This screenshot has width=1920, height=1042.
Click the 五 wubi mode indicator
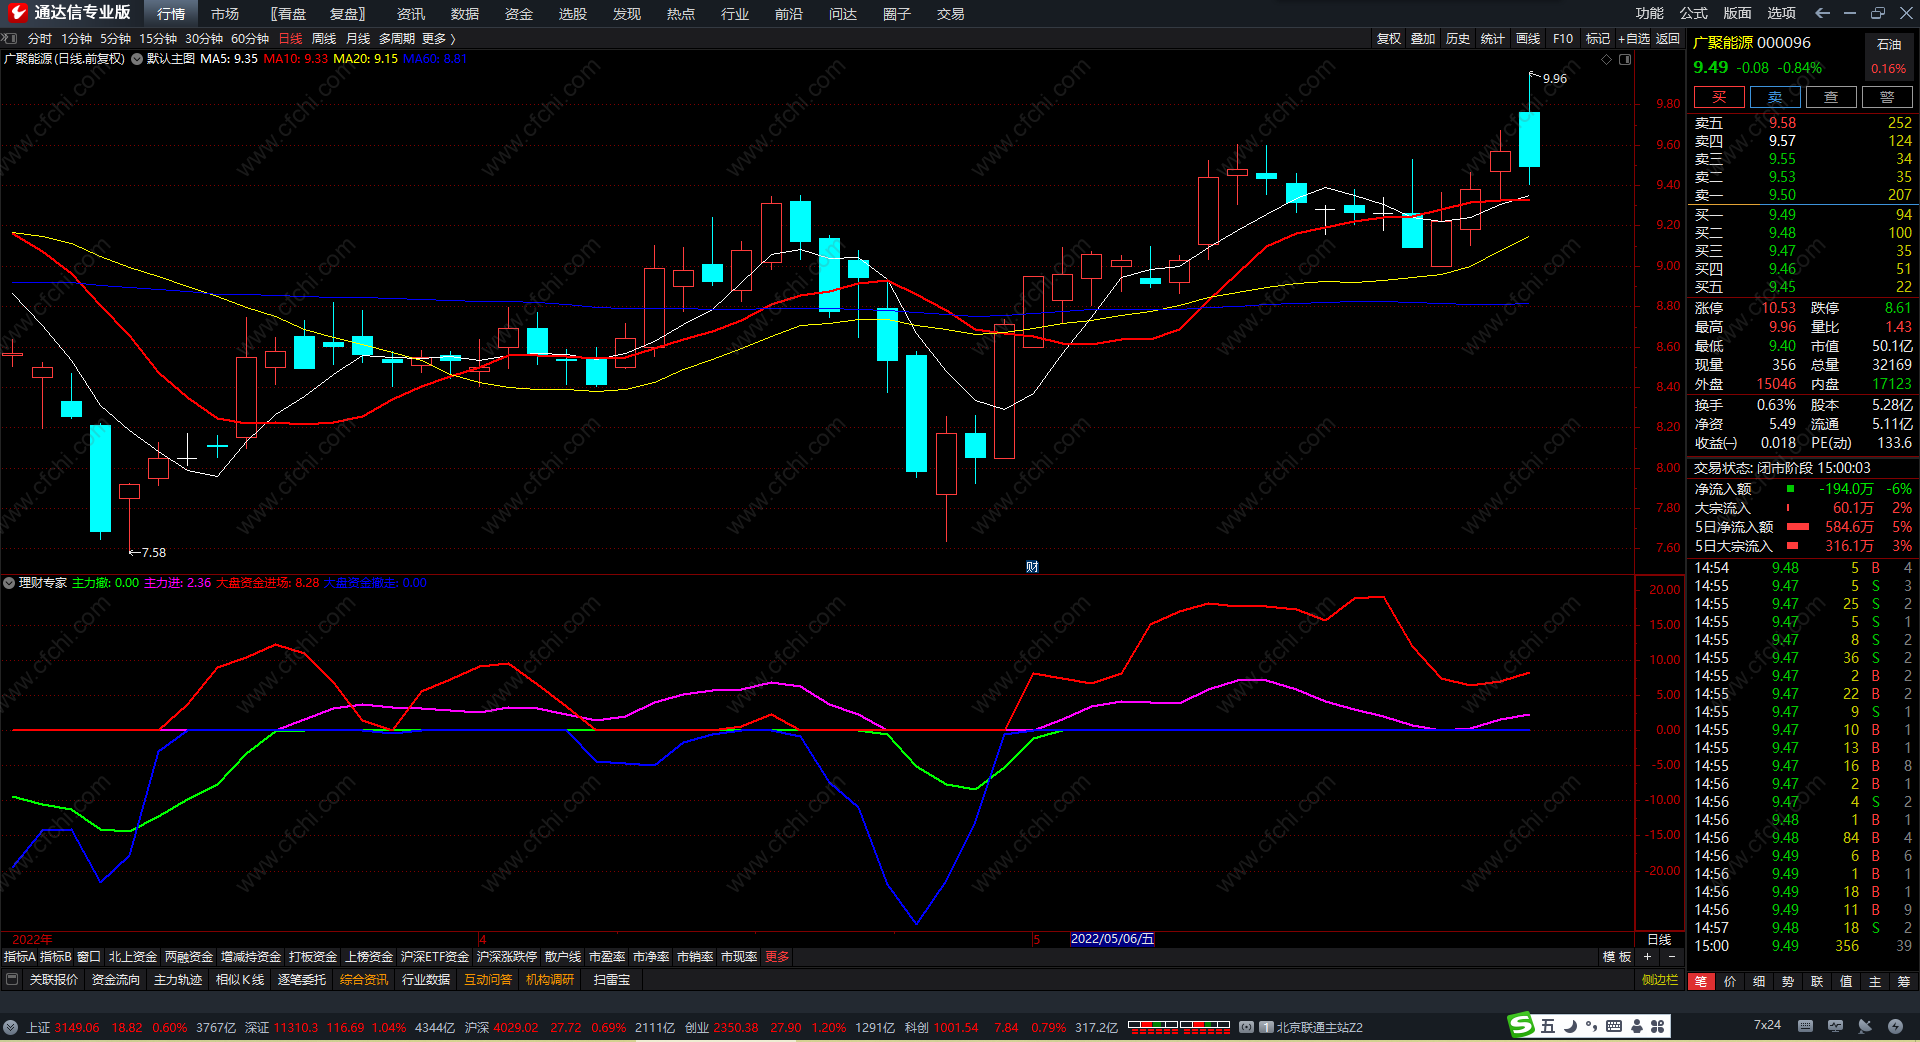point(1548,1026)
